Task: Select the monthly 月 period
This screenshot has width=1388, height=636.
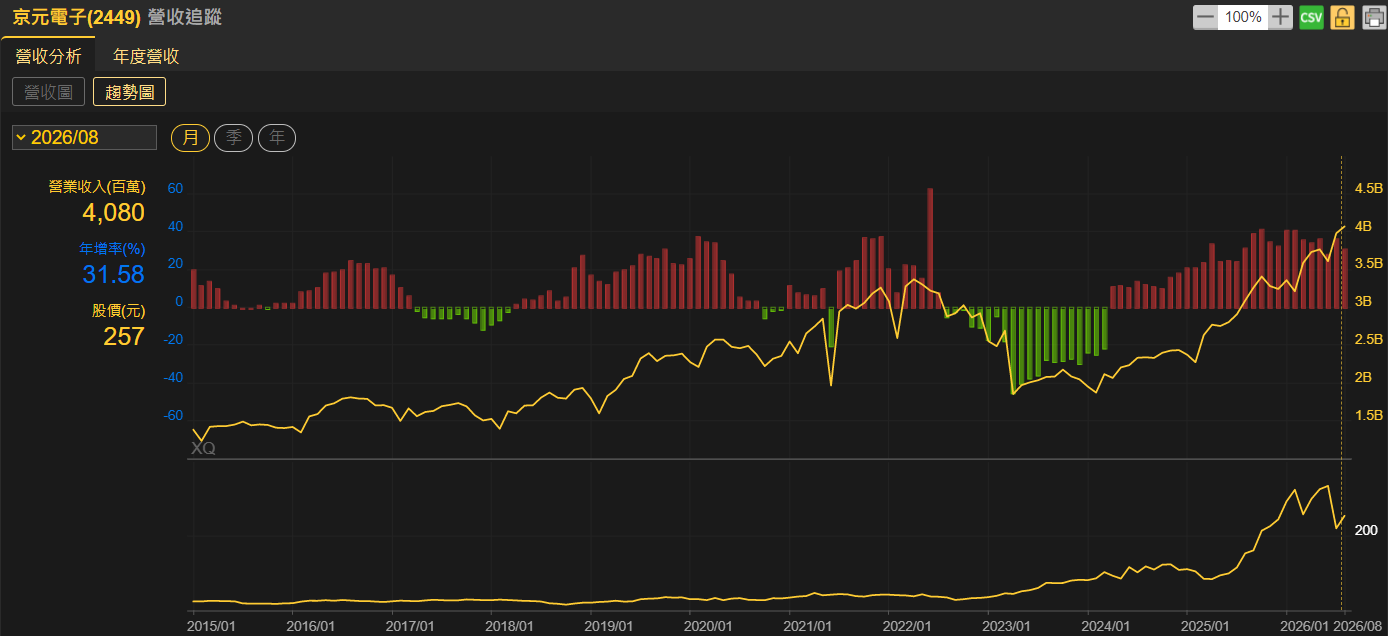Action: click(x=190, y=138)
